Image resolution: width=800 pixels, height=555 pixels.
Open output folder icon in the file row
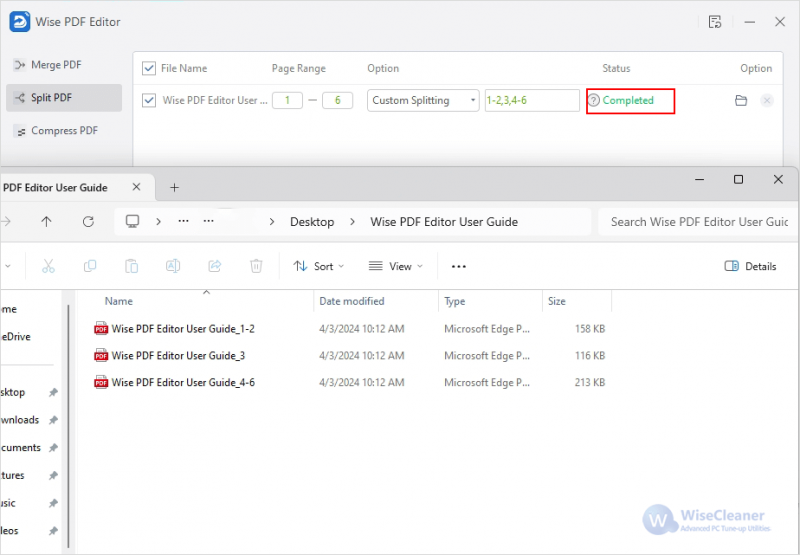741,100
